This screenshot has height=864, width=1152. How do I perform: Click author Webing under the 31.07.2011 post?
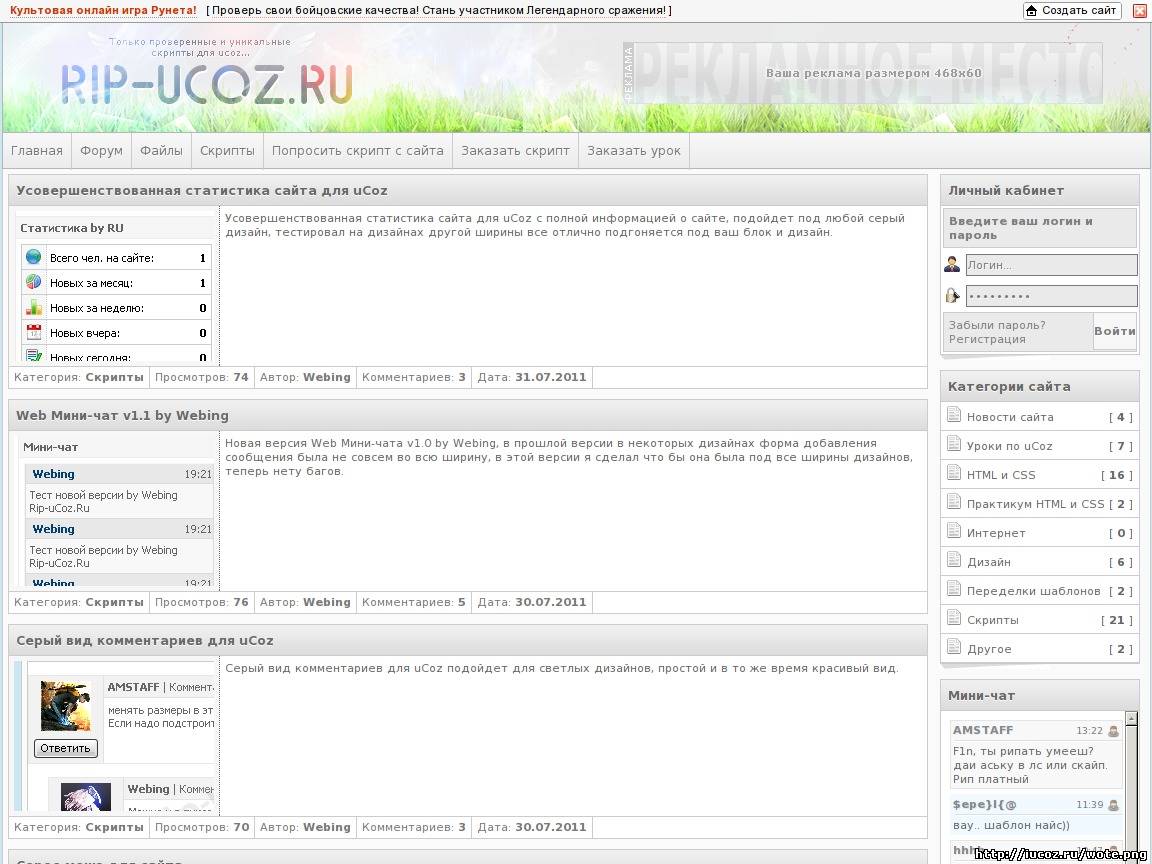[x=327, y=377]
